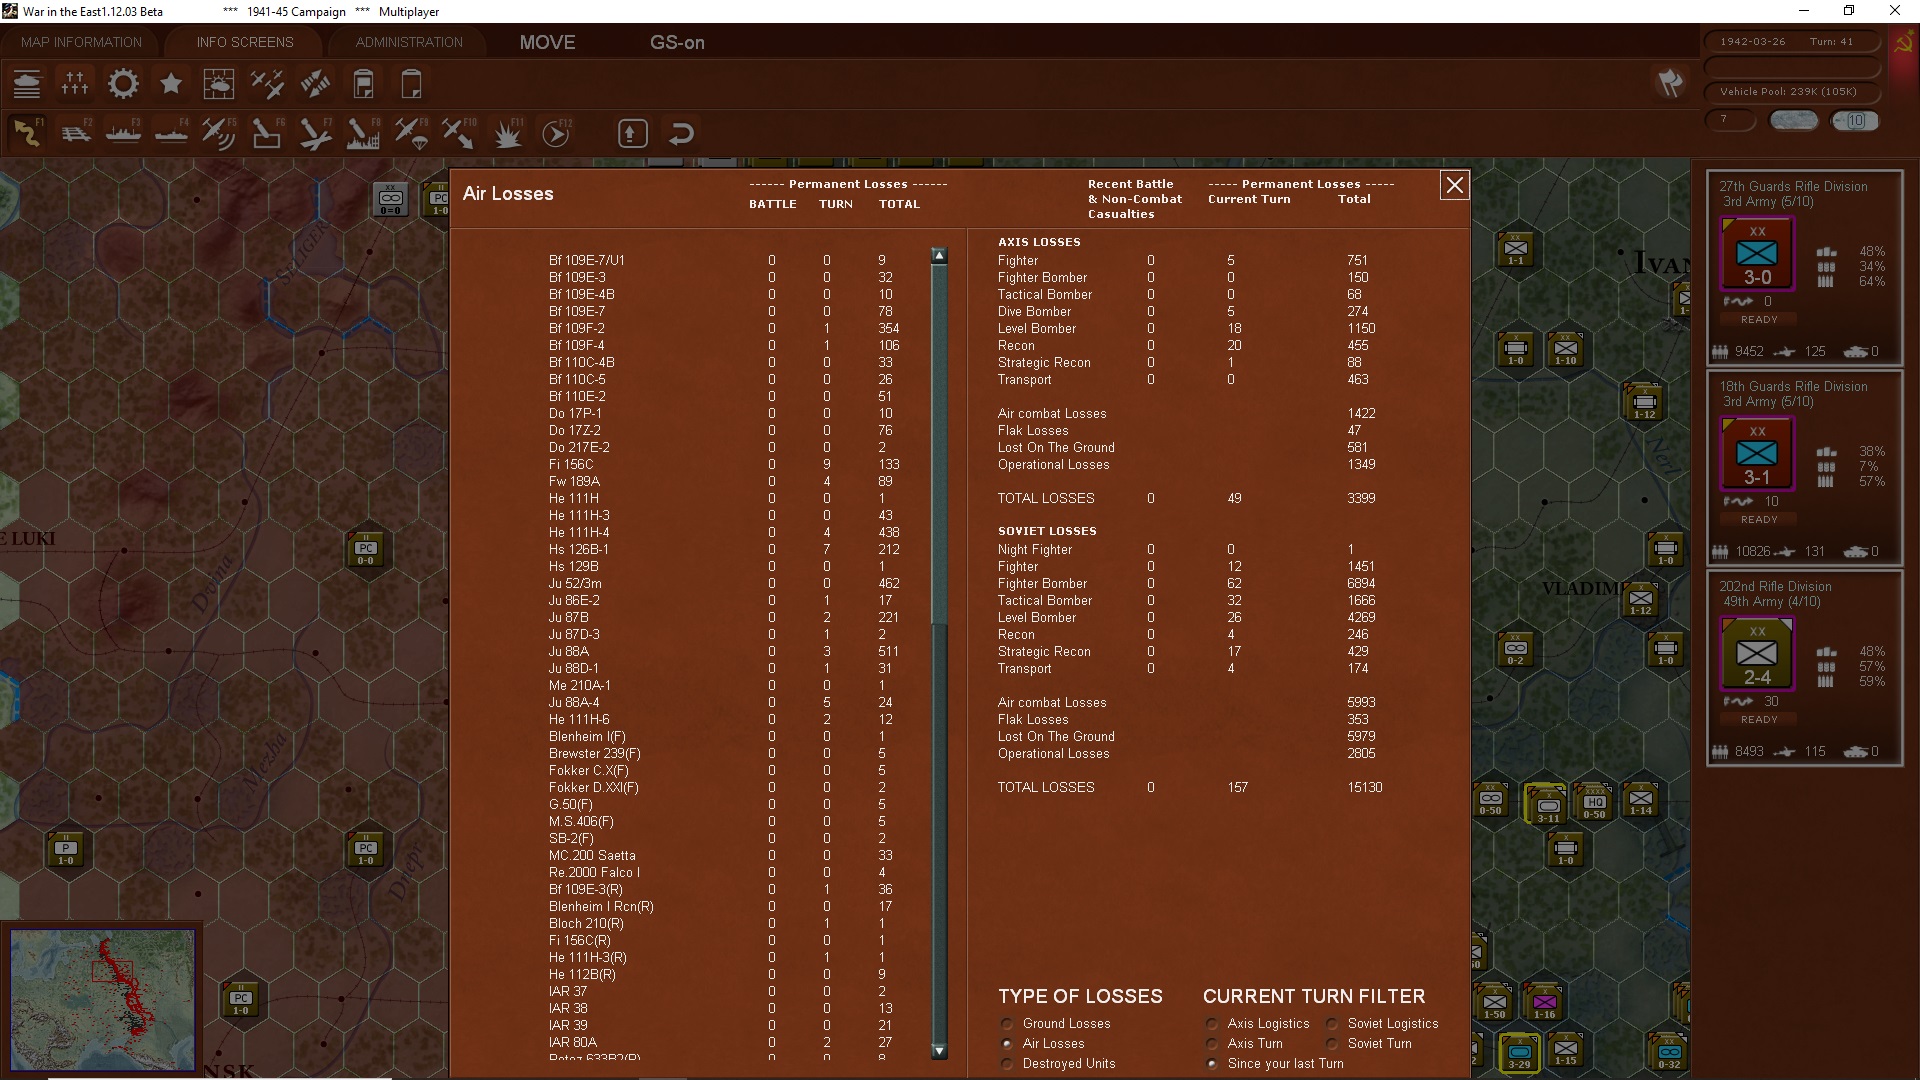Switch to the MOVE tab
The image size is (1920, 1080).
coord(547,42)
